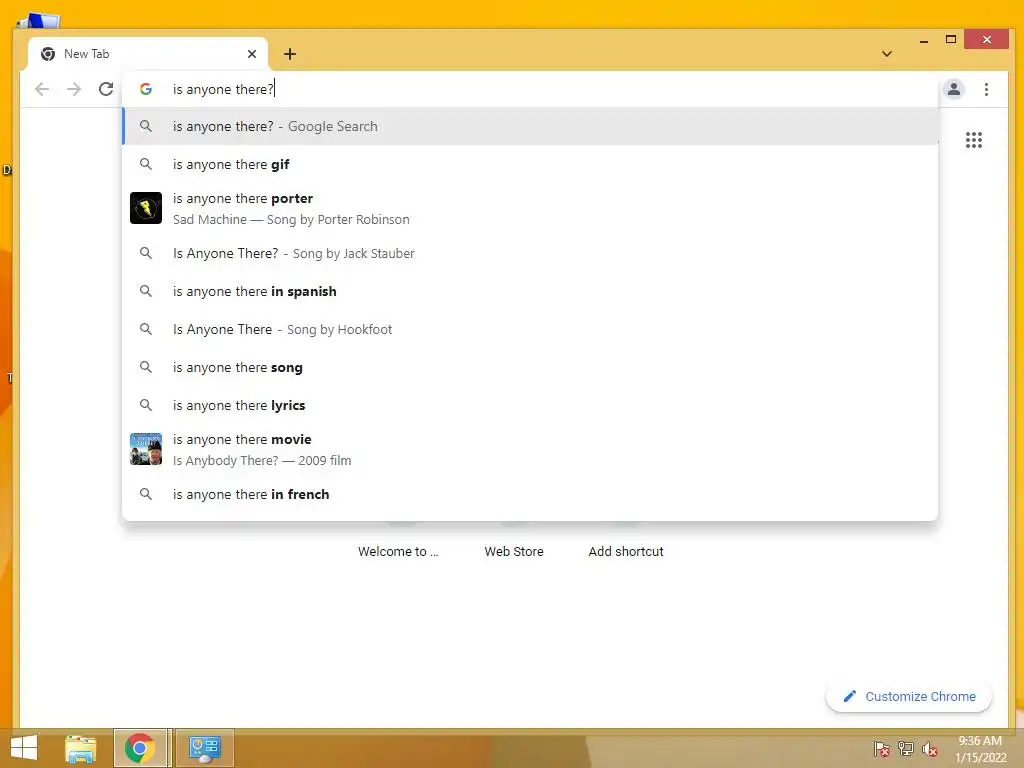Open the Control Panel taskbar icon
The width and height of the screenshot is (1024, 768).
click(204, 748)
